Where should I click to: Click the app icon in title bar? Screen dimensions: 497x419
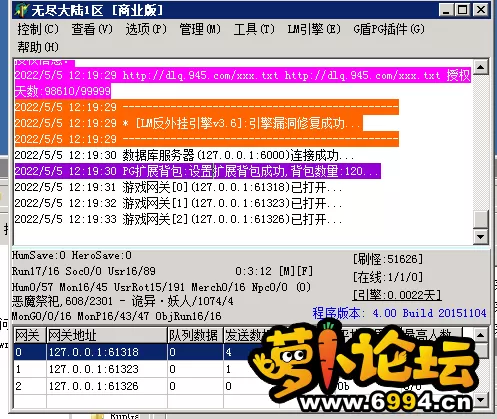[21, 10]
